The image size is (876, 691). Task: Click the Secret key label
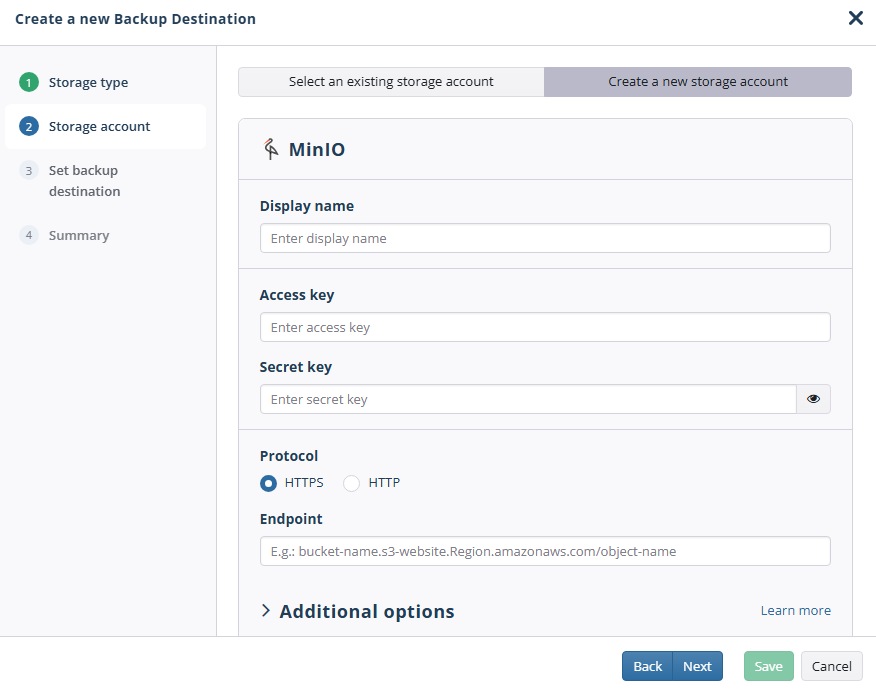tap(296, 367)
